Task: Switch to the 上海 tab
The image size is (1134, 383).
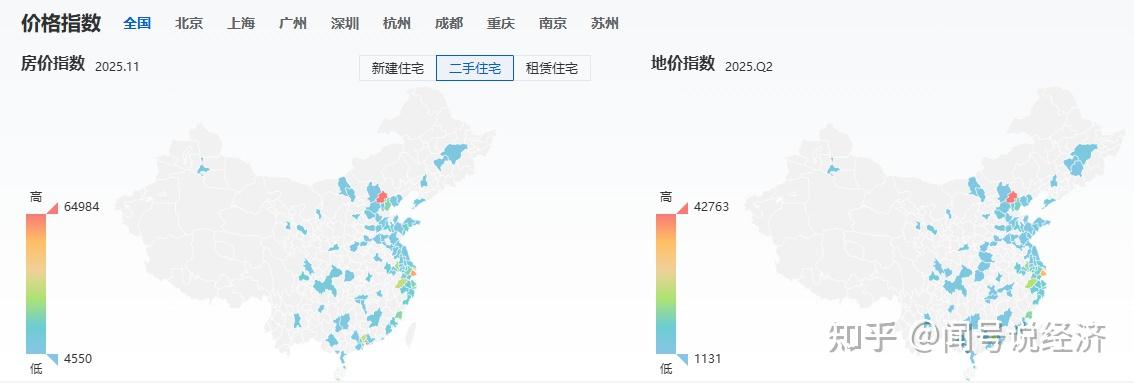Action: pyautogui.click(x=241, y=23)
